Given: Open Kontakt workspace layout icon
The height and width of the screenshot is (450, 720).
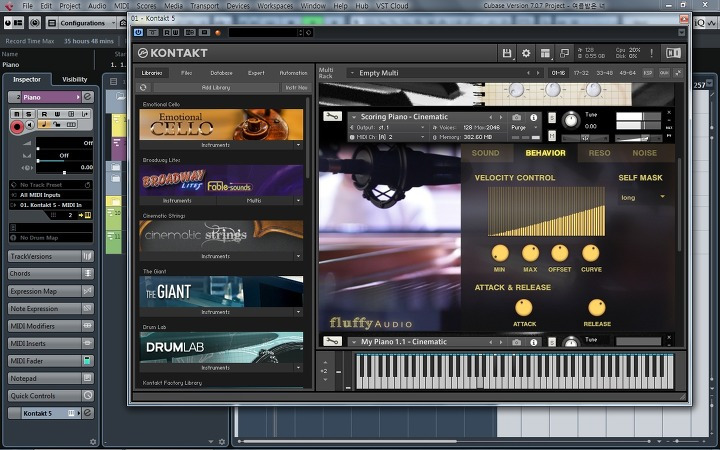Looking at the screenshot, I should (x=545, y=53).
